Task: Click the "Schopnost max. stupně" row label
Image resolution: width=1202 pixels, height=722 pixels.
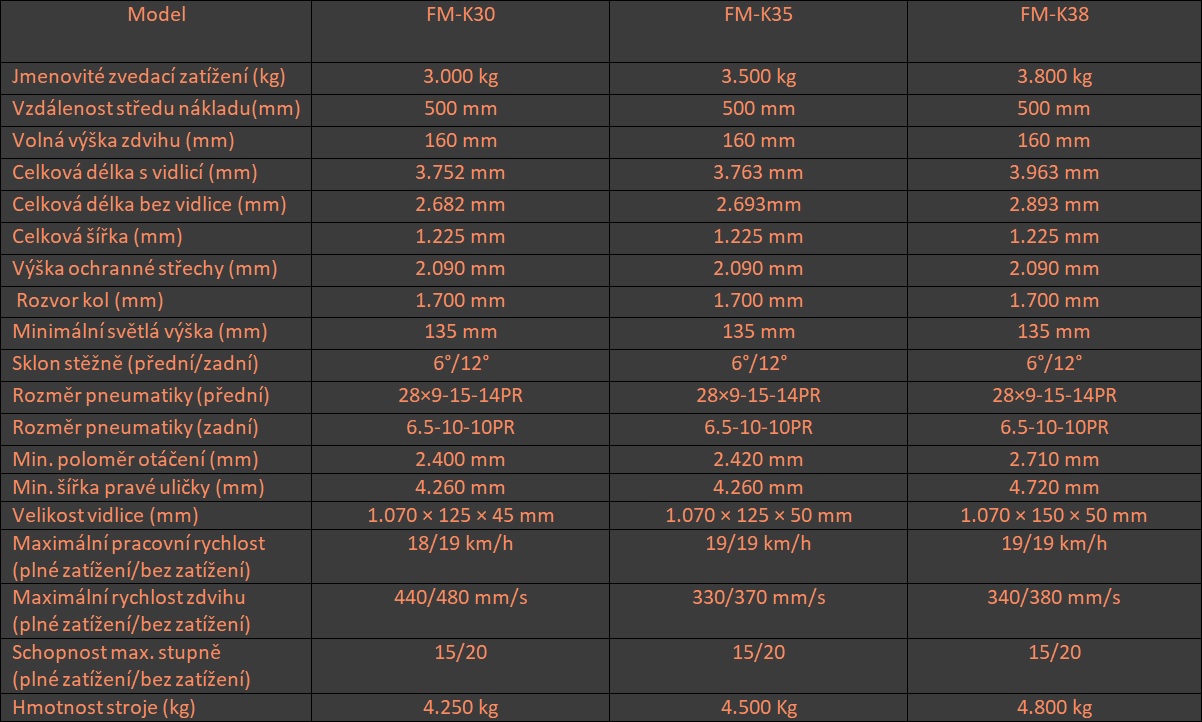Action: [x=116, y=652]
